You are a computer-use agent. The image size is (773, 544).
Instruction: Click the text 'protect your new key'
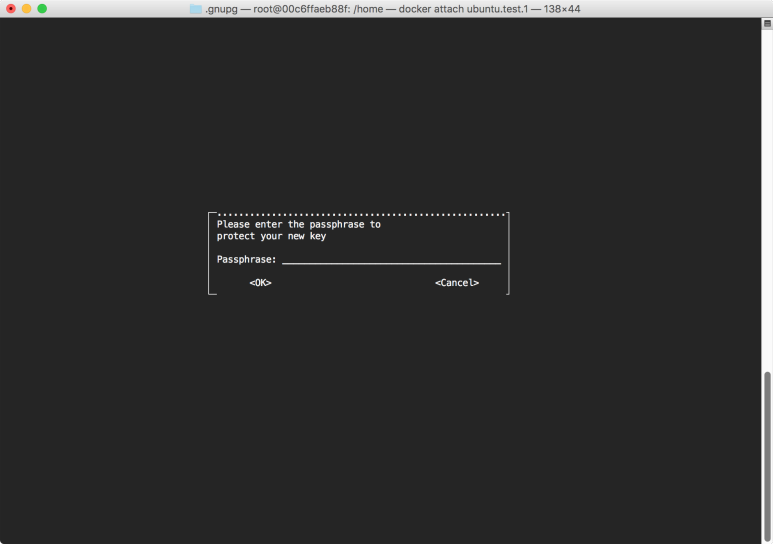click(272, 236)
